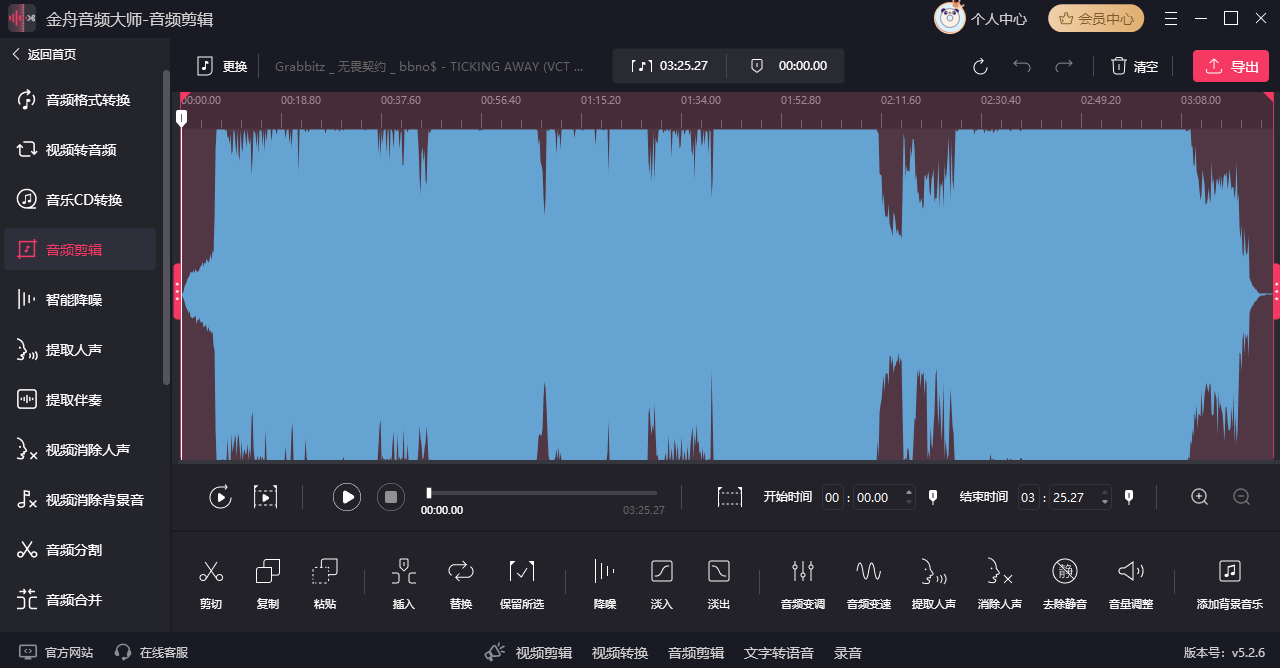Click the start time minutes field

click(x=833, y=497)
